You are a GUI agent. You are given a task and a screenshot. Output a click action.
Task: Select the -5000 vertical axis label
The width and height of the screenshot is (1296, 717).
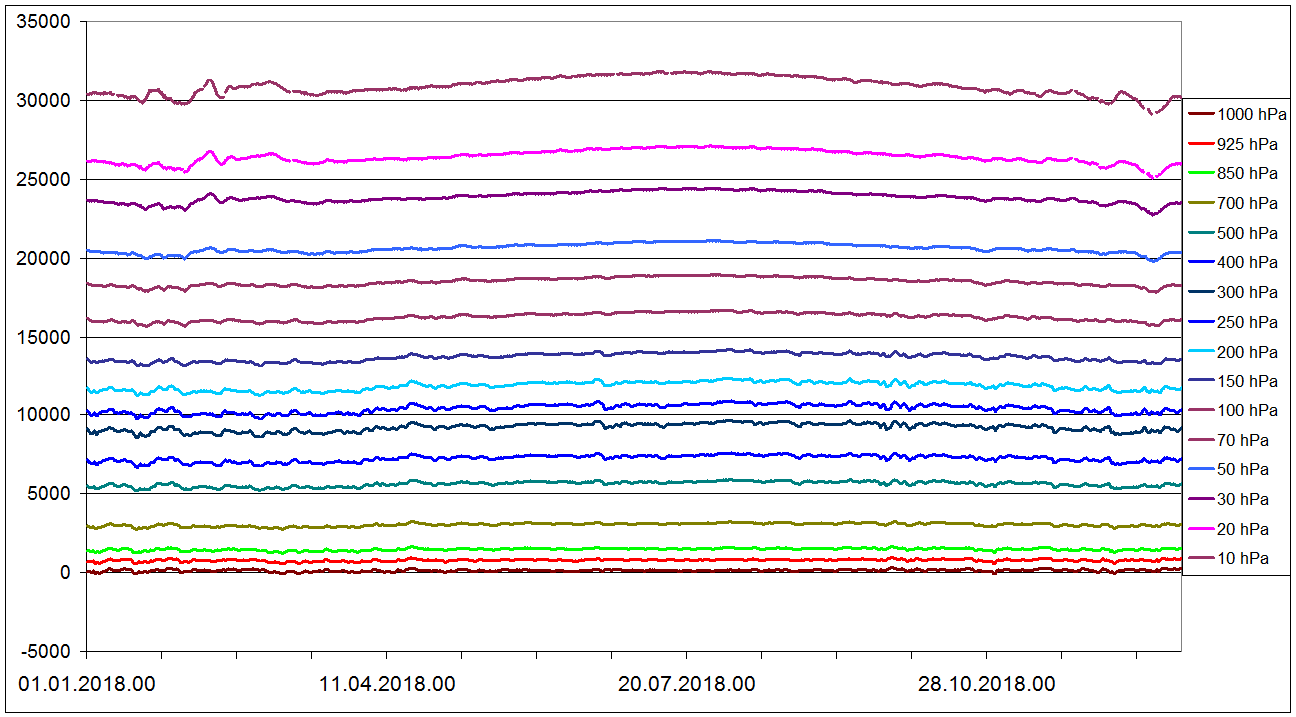[45, 652]
